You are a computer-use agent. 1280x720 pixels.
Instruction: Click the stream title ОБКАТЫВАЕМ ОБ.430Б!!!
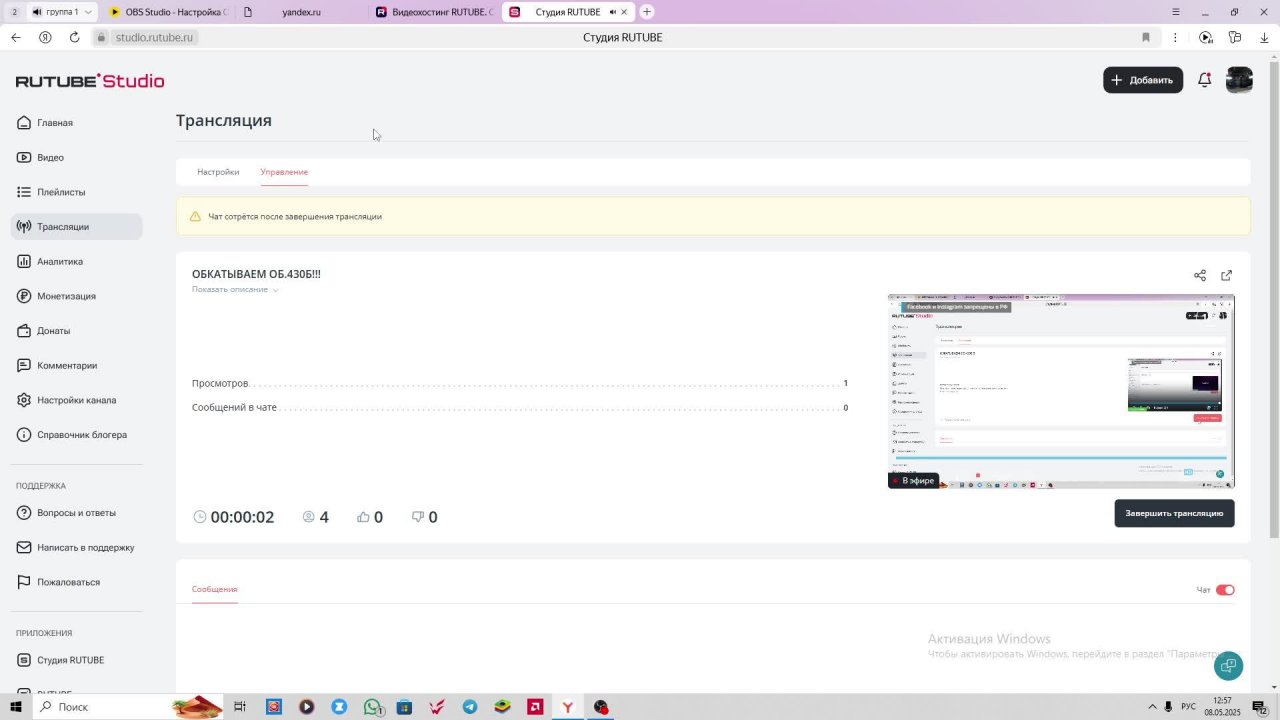[x=256, y=274]
